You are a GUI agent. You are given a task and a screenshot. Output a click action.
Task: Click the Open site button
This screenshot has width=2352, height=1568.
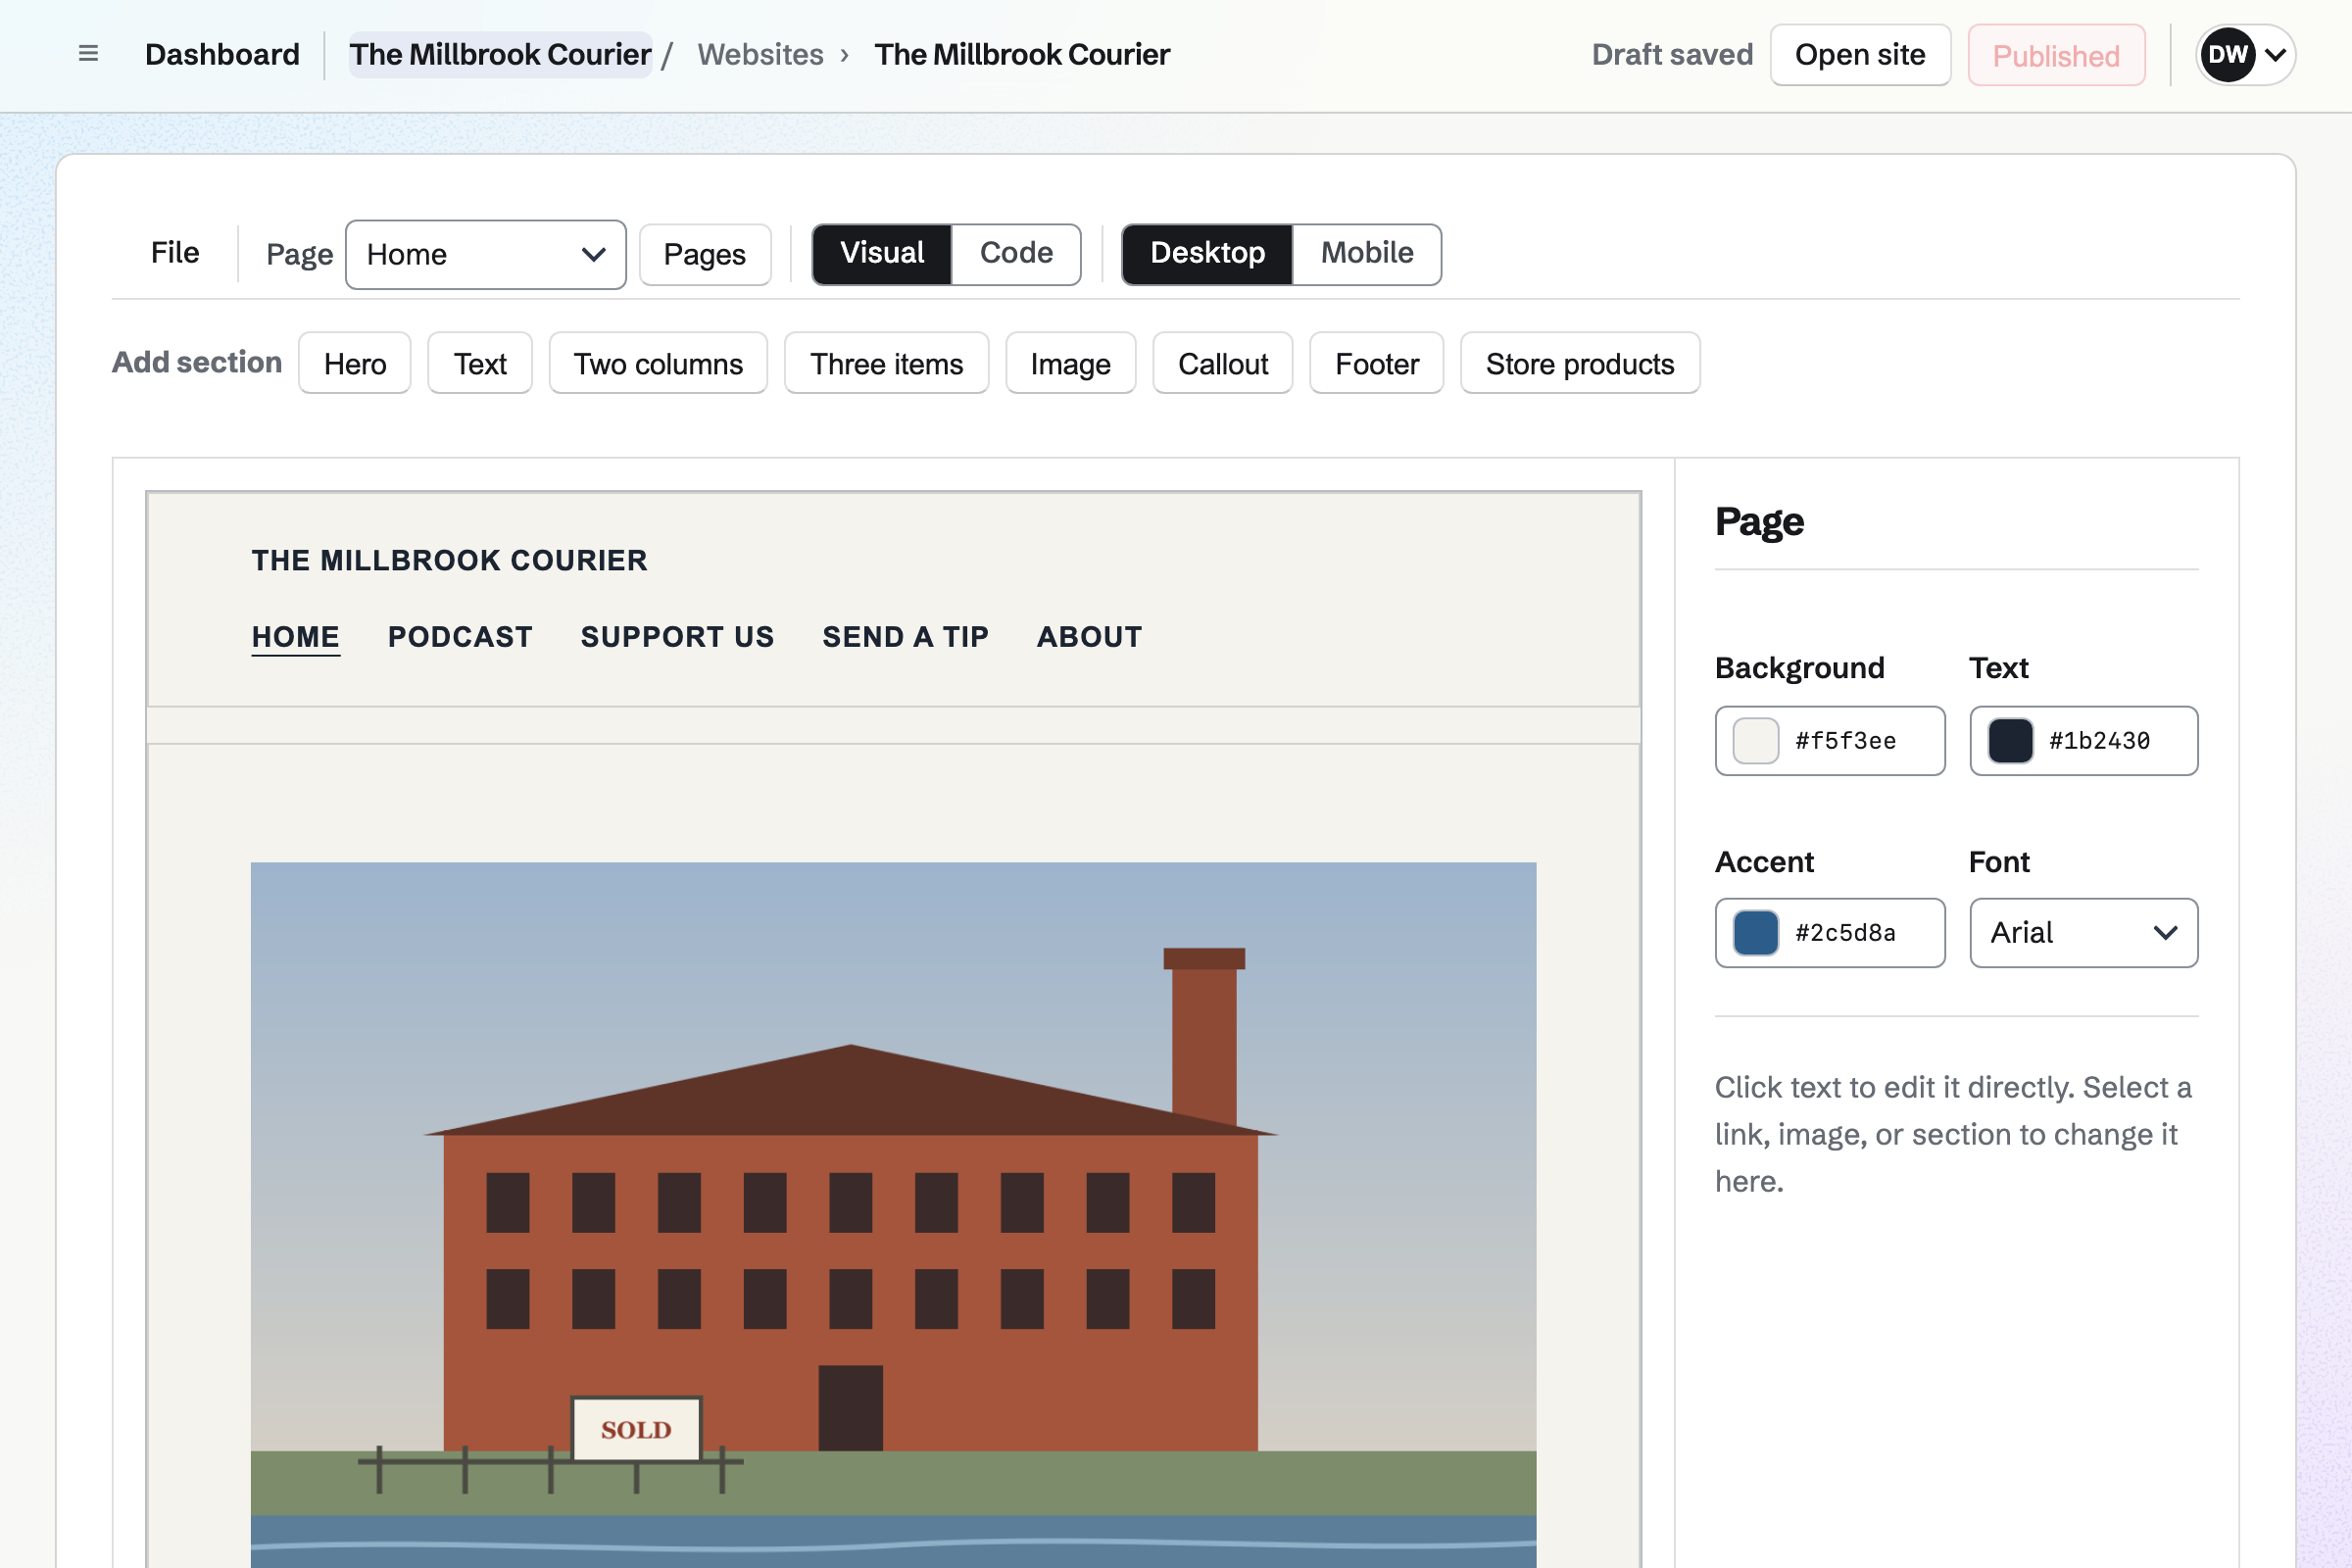click(x=1860, y=55)
